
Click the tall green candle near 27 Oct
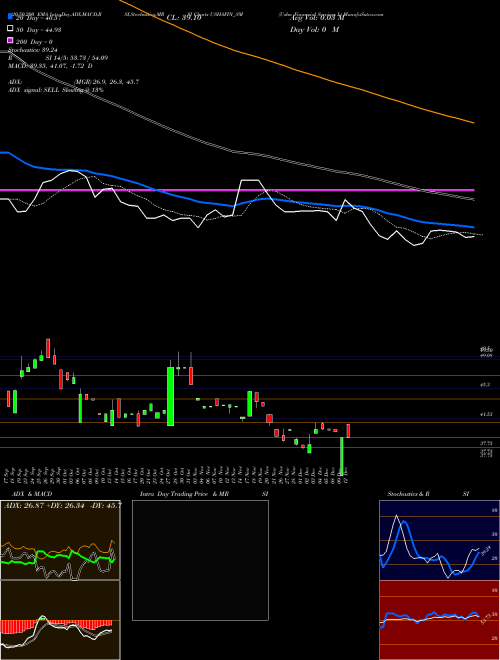pyautogui.click(x=170, y=397)
